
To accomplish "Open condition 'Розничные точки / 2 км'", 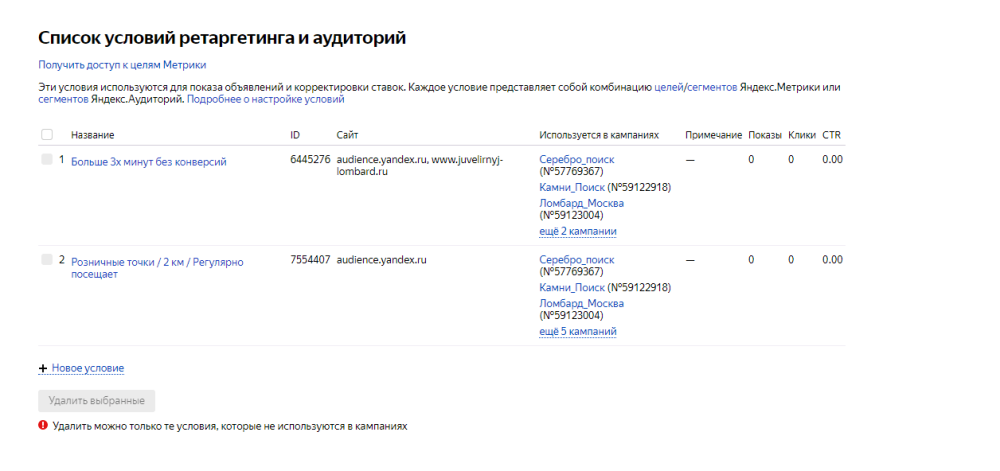I will point(156,262).
